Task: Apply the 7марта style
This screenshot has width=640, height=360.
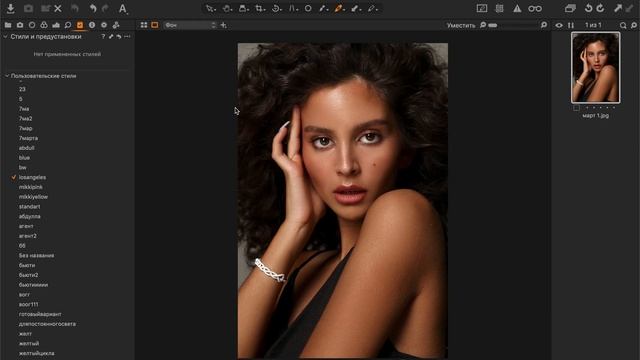Action: pyautogui.click(x=28, y=138)
